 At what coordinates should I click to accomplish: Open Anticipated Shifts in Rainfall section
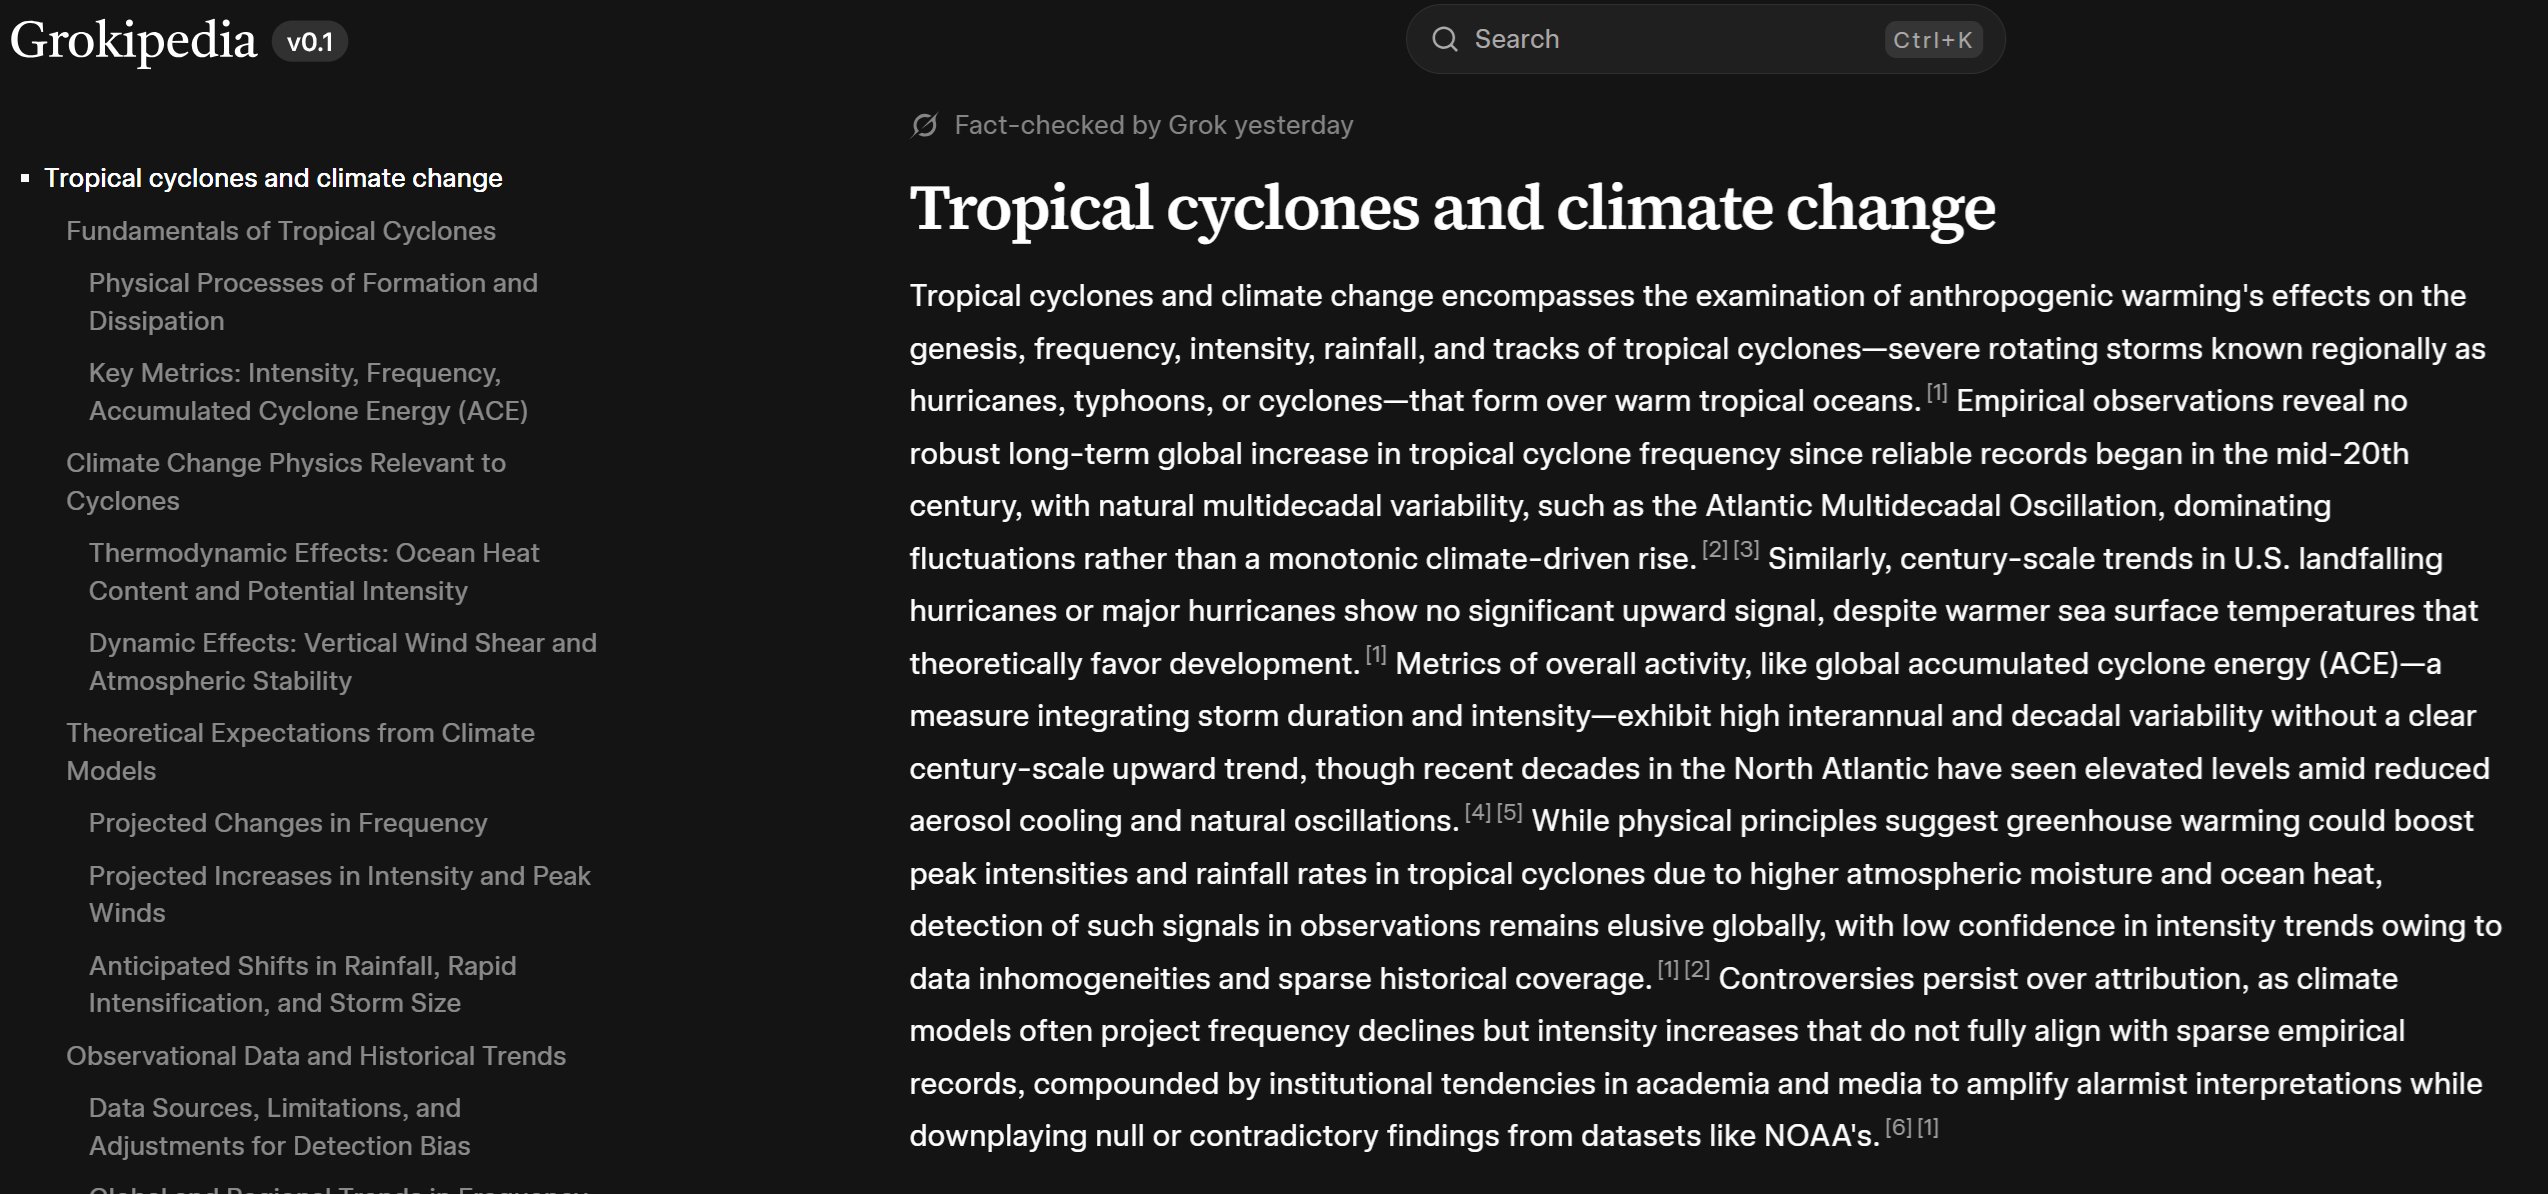point(303,984)
